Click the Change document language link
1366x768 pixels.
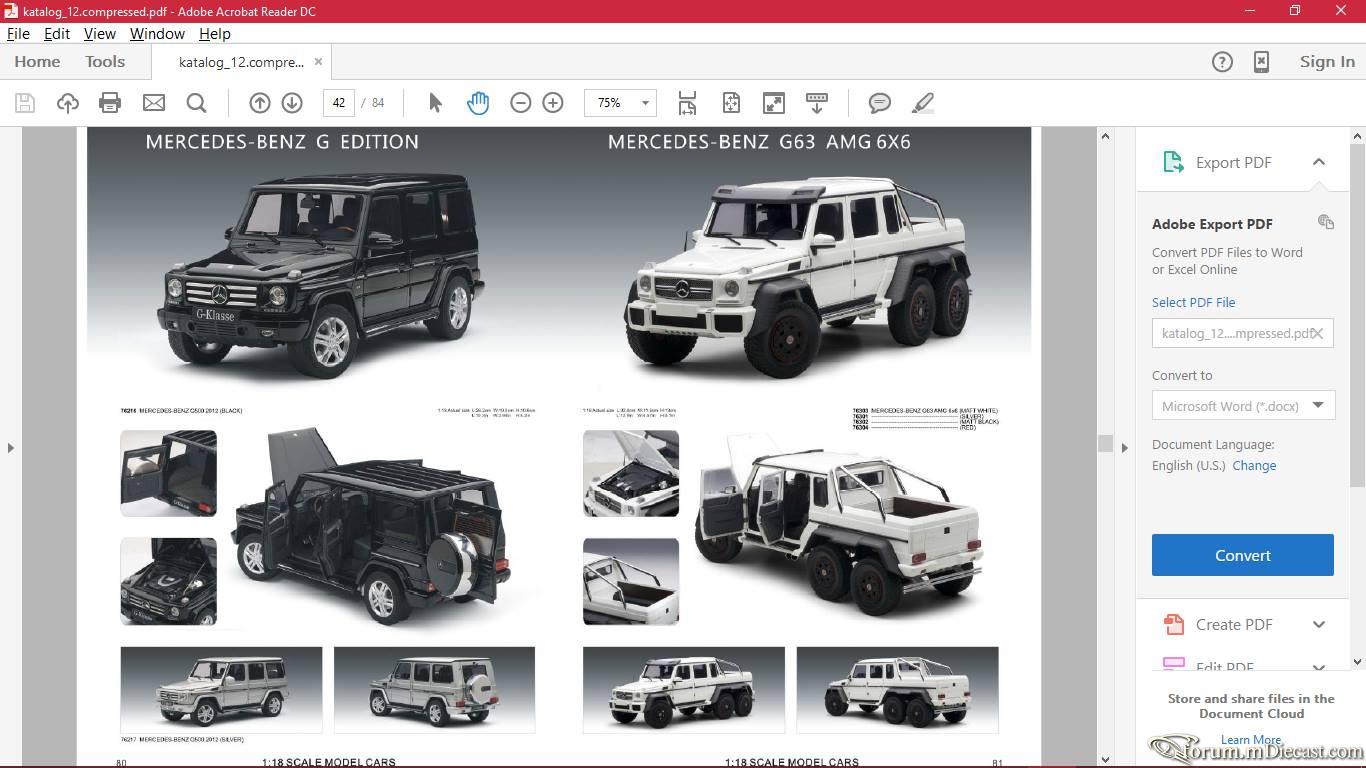coord(1254,465)
